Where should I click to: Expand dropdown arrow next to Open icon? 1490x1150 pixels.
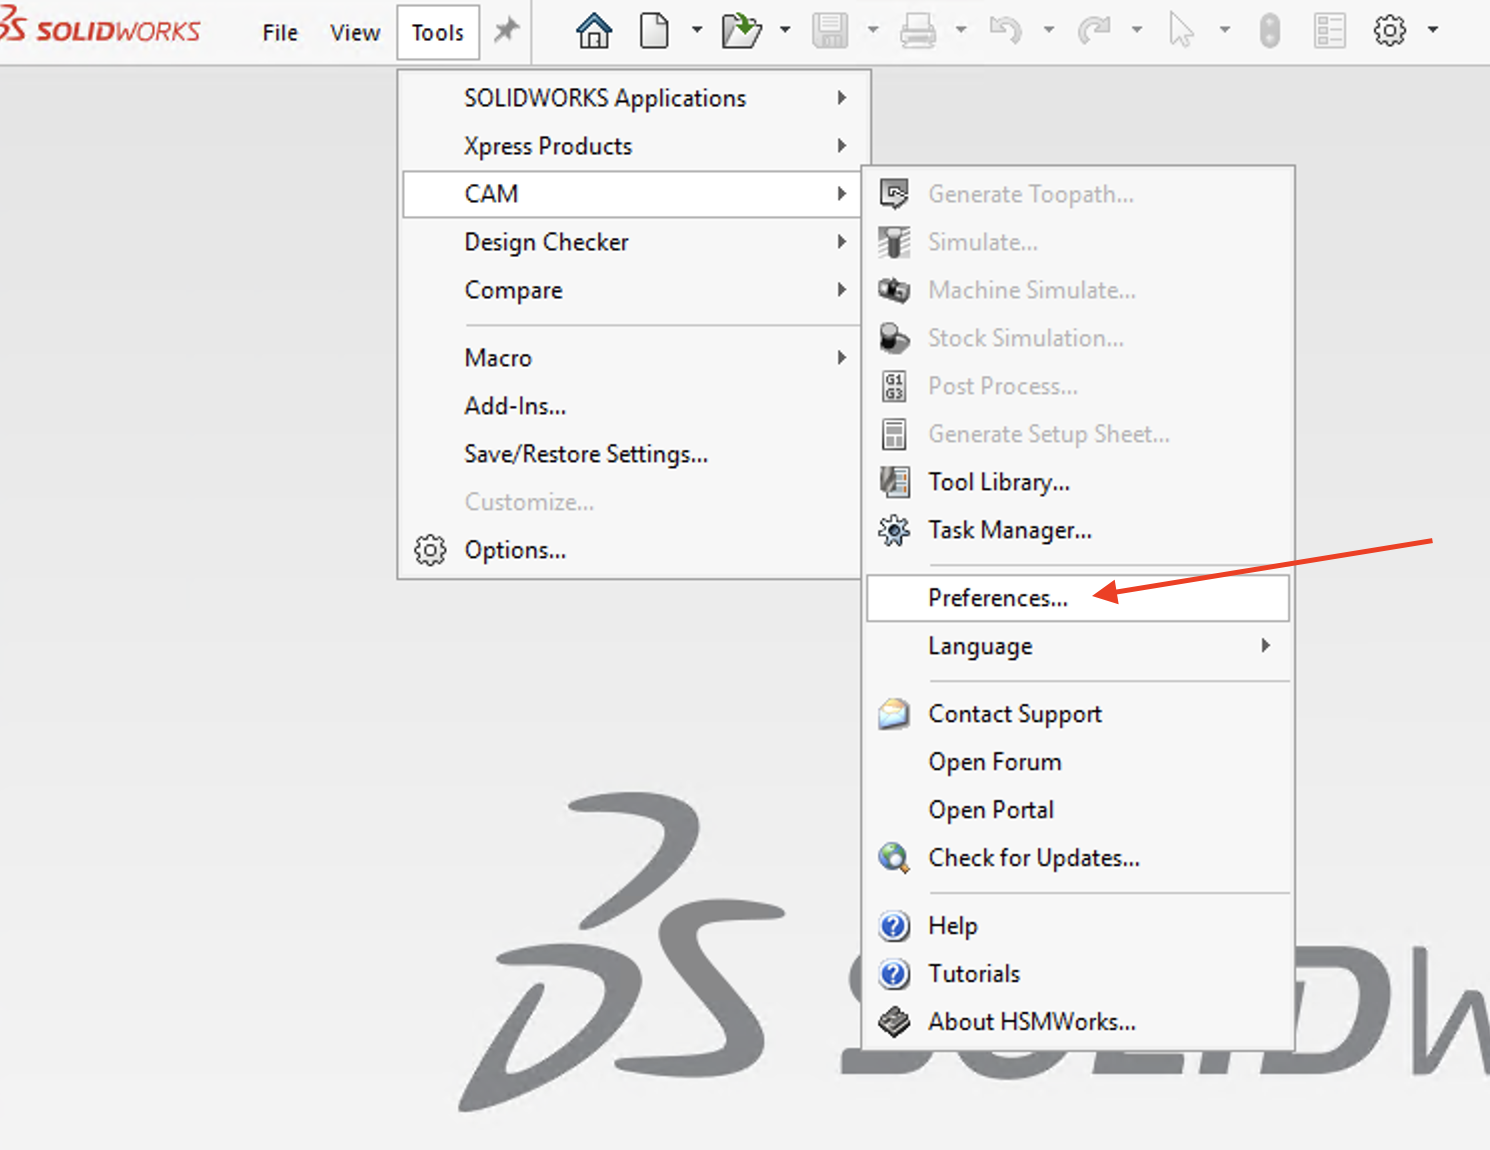(x=785, y=30)
